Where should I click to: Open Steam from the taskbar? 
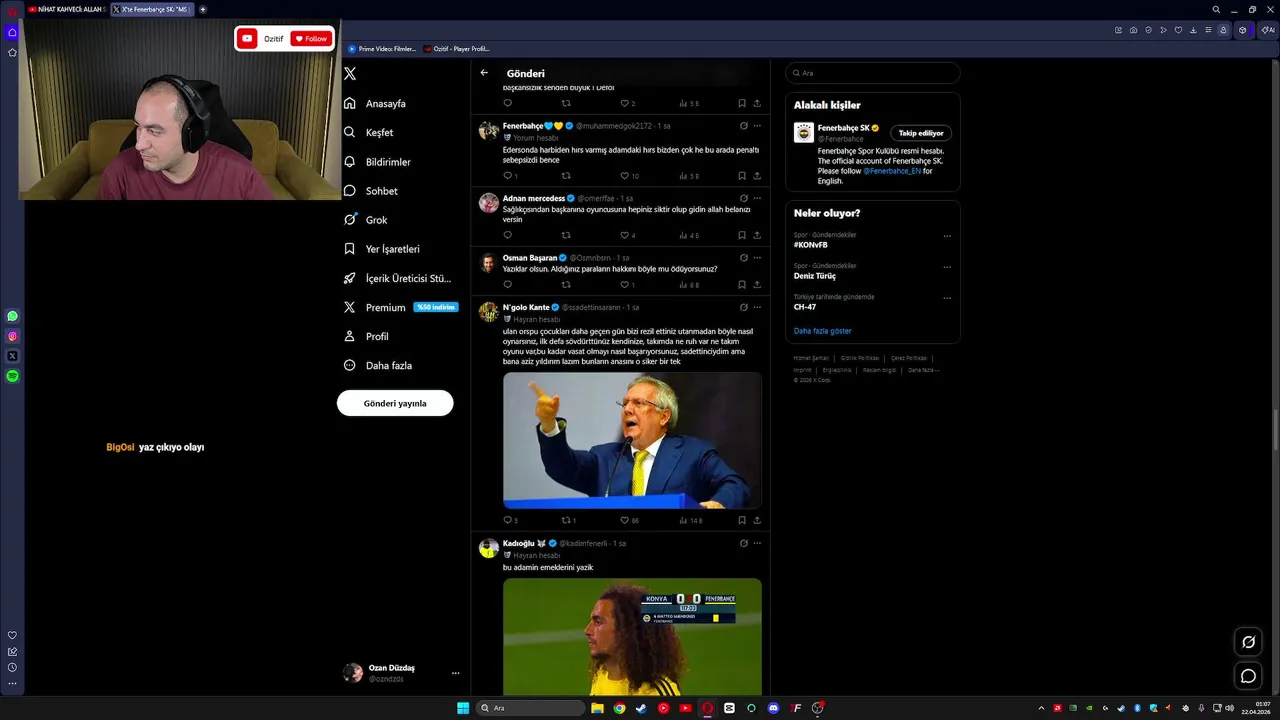[641, 708]
